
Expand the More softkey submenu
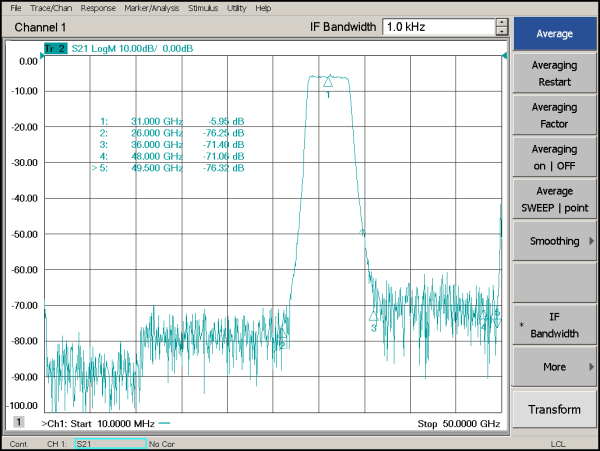coord(554,367)
